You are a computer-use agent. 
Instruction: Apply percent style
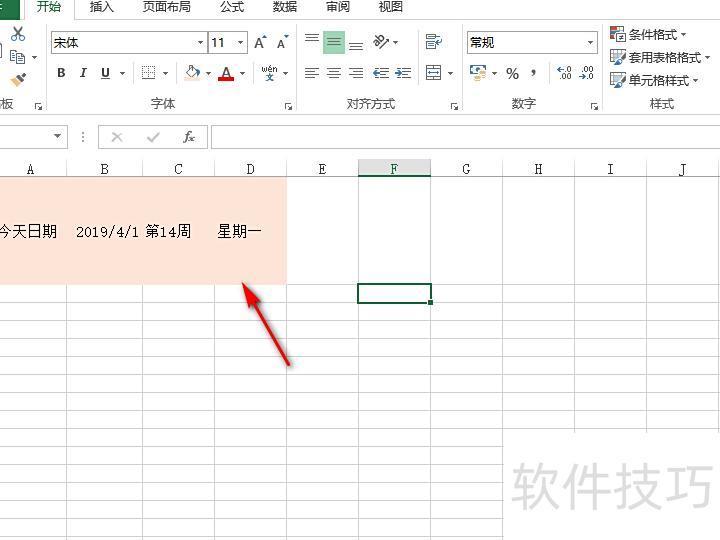pos(512,73)
